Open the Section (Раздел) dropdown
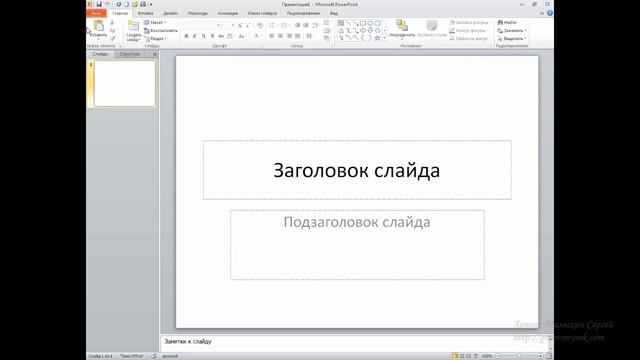The image size is (640, 360). (156, 38)
